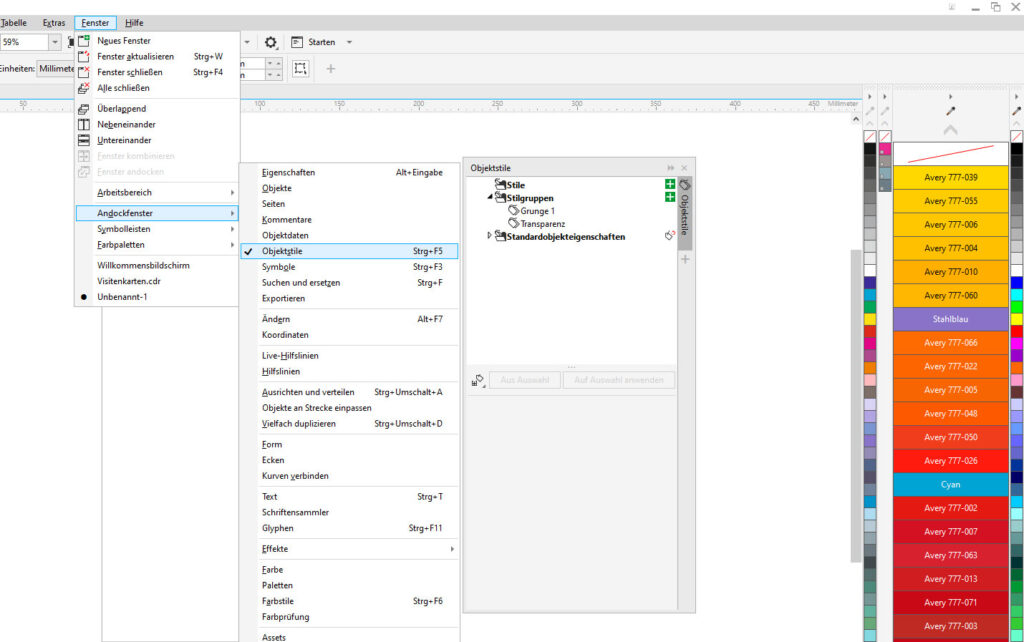Collapse the Stilgruppen tree node
This screenshot has height=642, width=1024.
[490, 197]
